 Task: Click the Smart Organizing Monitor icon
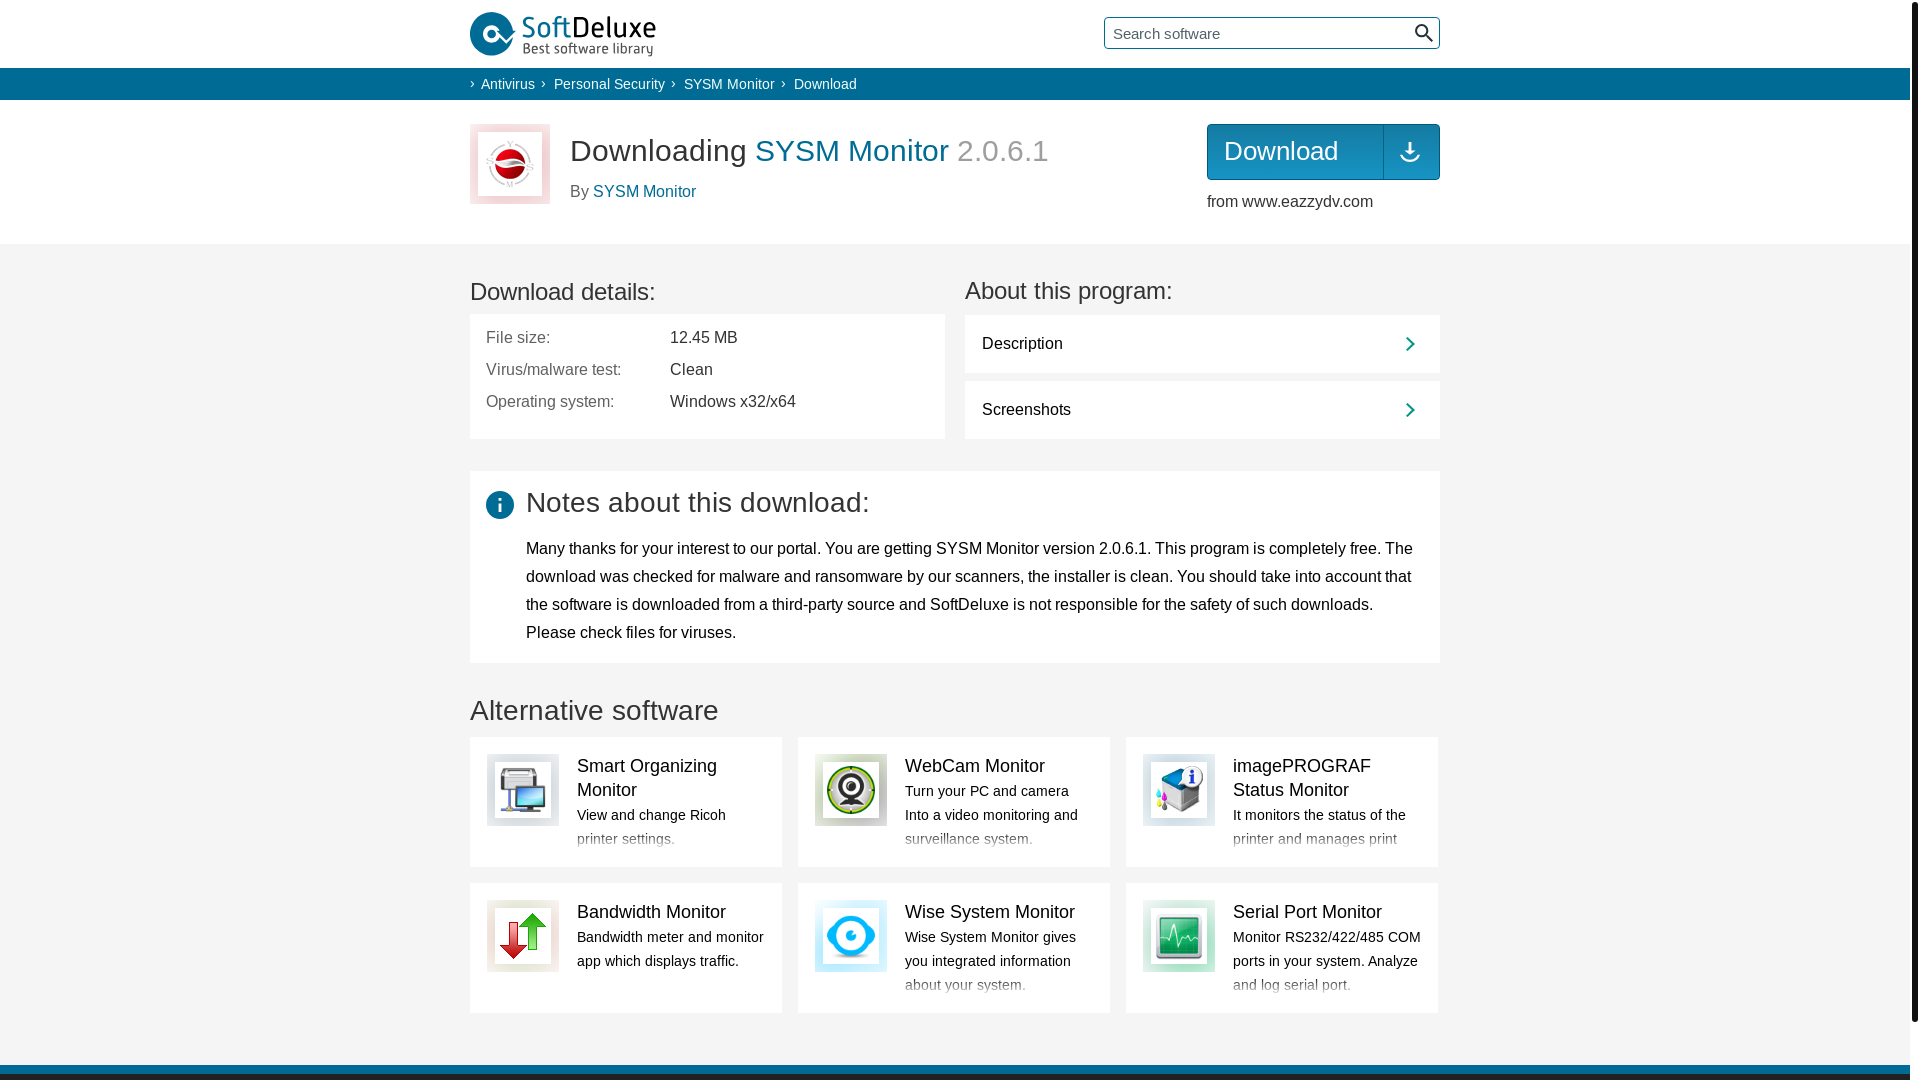[x=523, y=790]
